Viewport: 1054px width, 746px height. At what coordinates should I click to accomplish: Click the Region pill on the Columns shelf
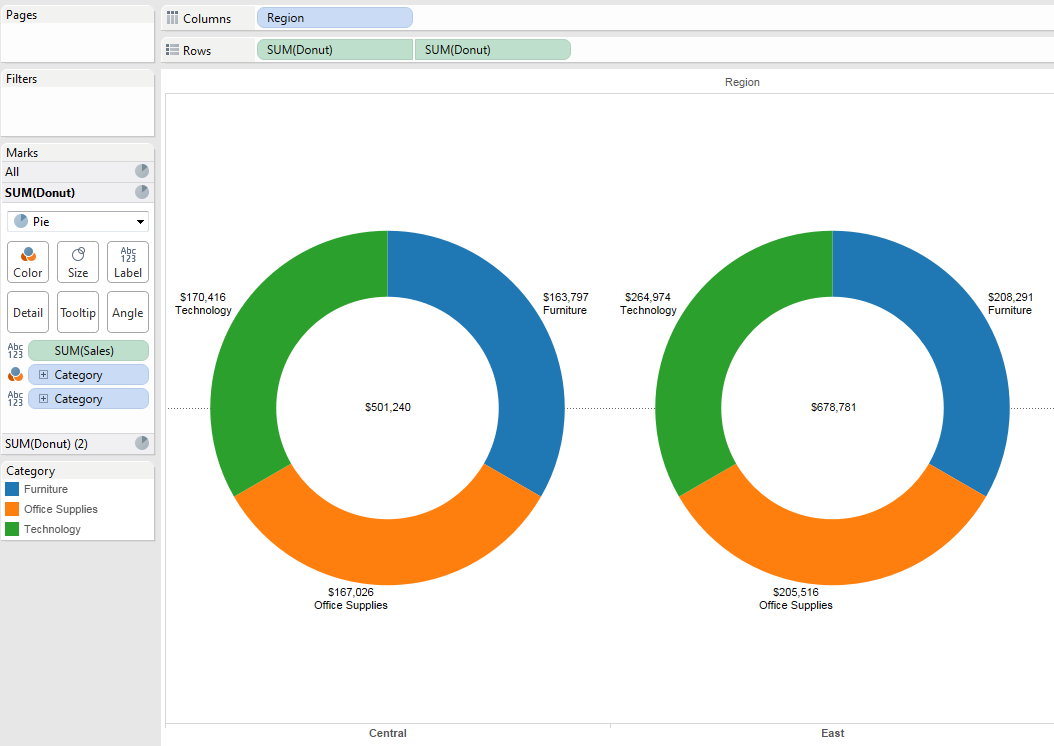click(x=334, y=17)
